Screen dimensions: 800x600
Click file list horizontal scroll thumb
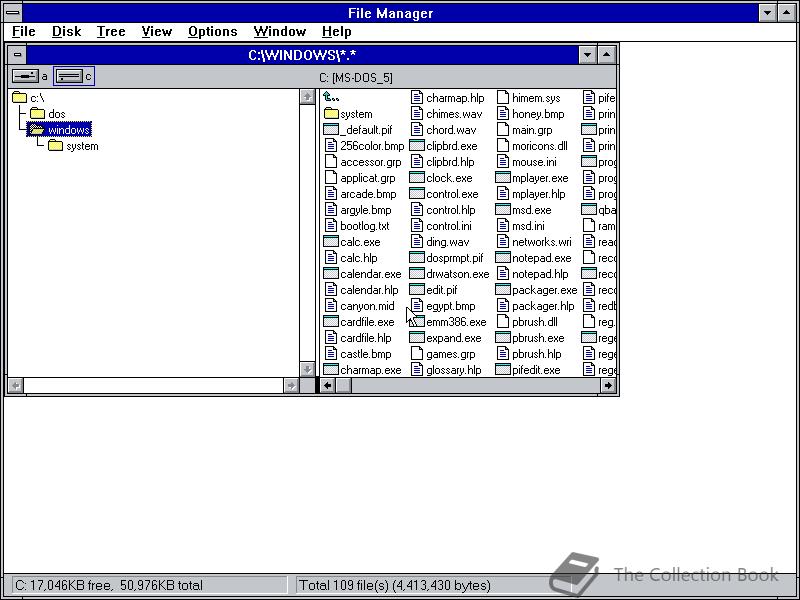(343, 386)
